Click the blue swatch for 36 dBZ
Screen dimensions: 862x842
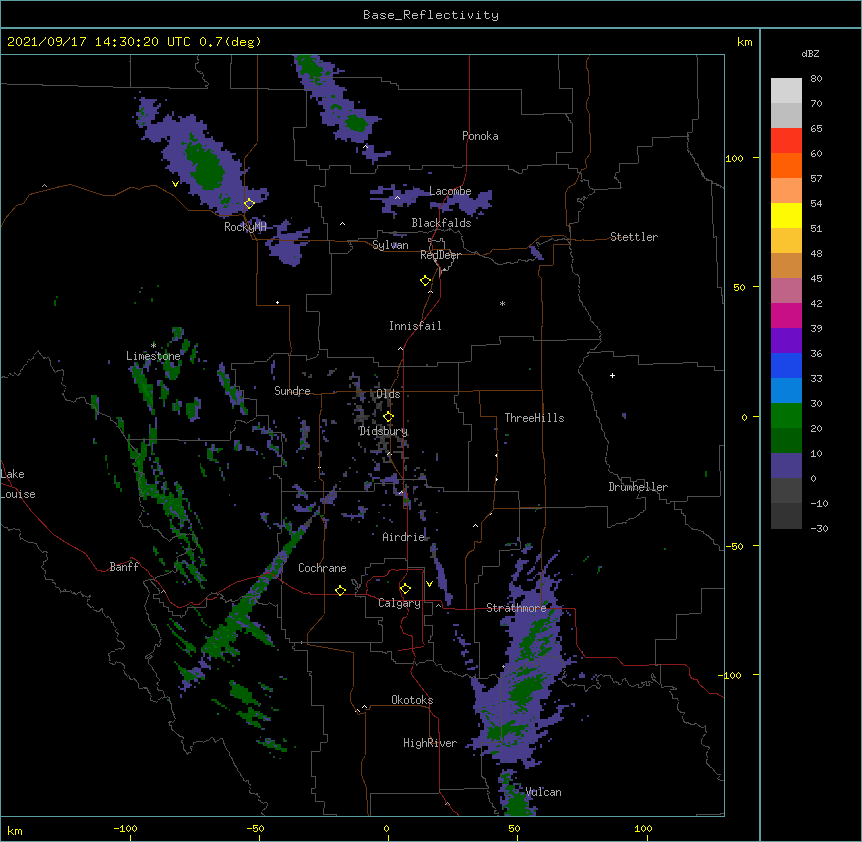point(786,365)
